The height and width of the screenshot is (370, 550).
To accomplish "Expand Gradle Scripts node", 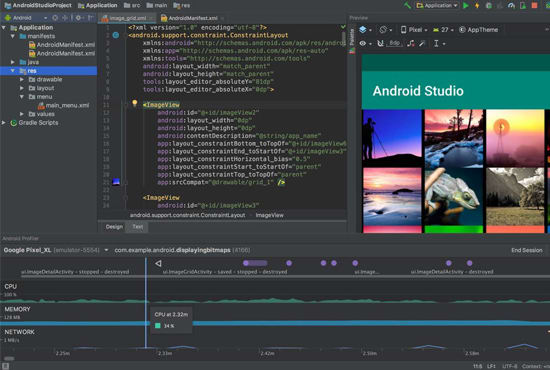I will [x=4, y=122].
